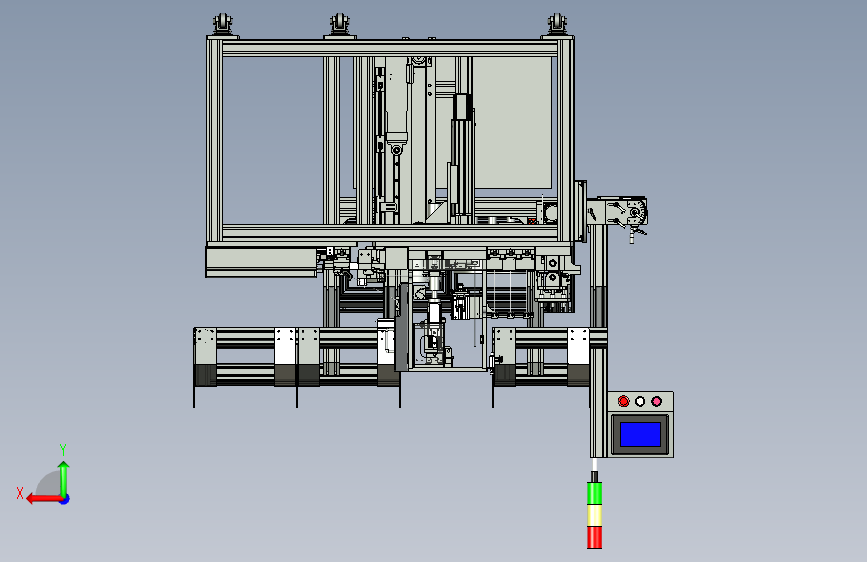Image resolution: width=867 pixels, height=562 pixels.
Task: Select the rightmost caster wheel atop frame
Action: point(557,24)
